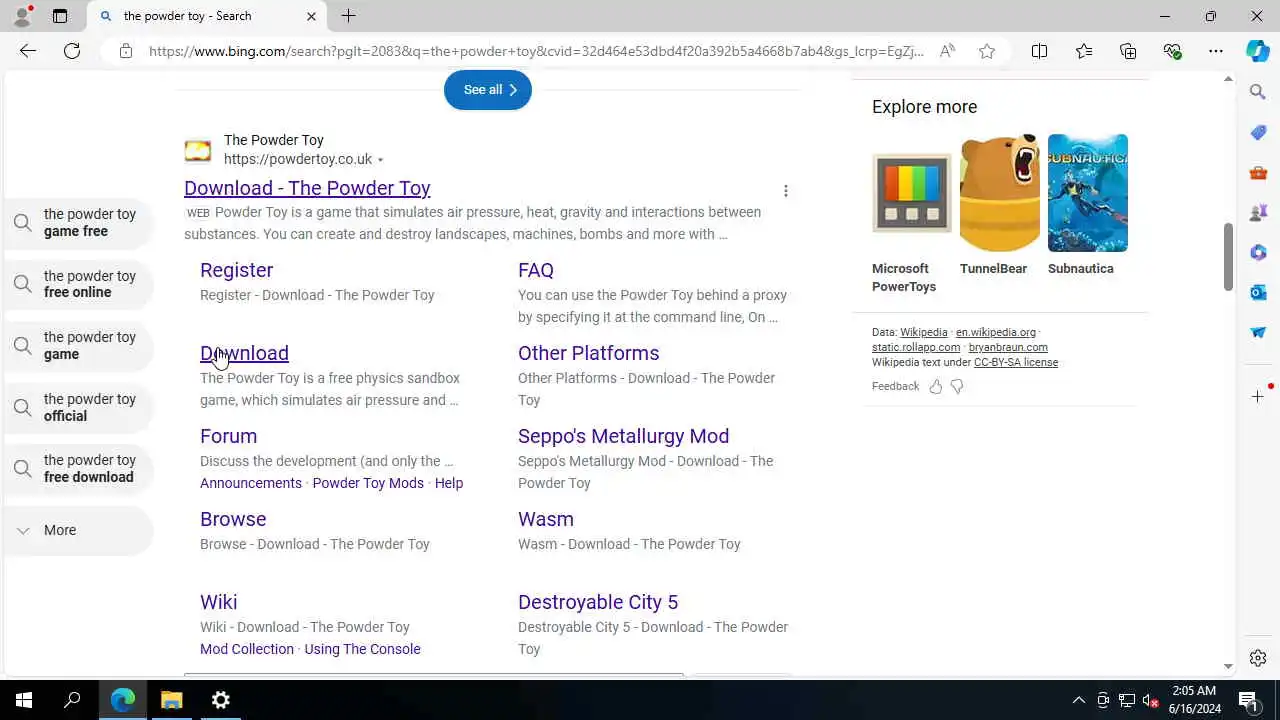This screenshot has width=1280, height=720.
Task: Click the thumbs up feedback icon
Action: coord(936,386)
